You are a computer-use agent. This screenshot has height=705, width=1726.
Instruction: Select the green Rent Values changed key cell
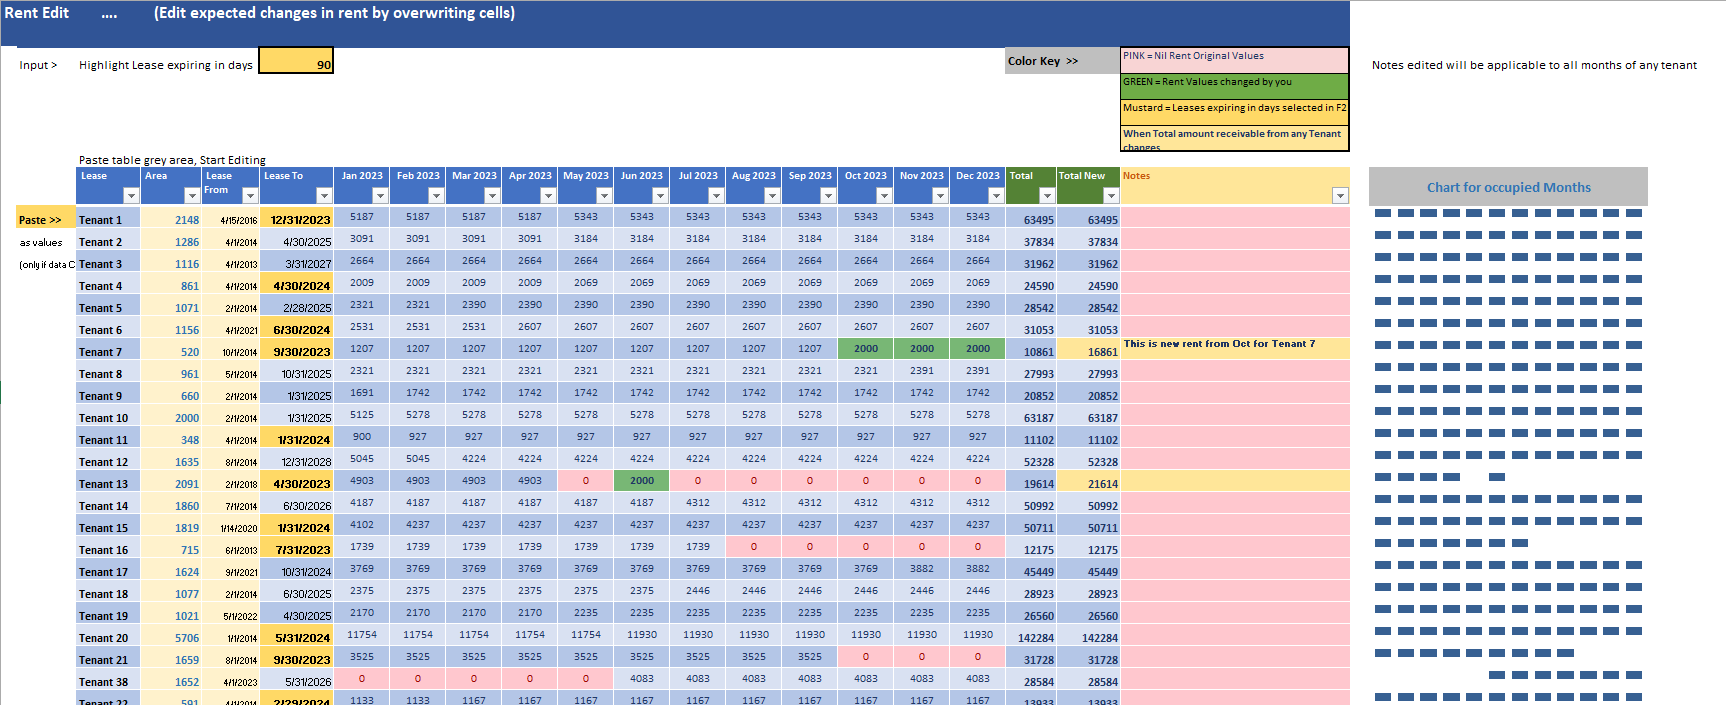point(1235,86)
